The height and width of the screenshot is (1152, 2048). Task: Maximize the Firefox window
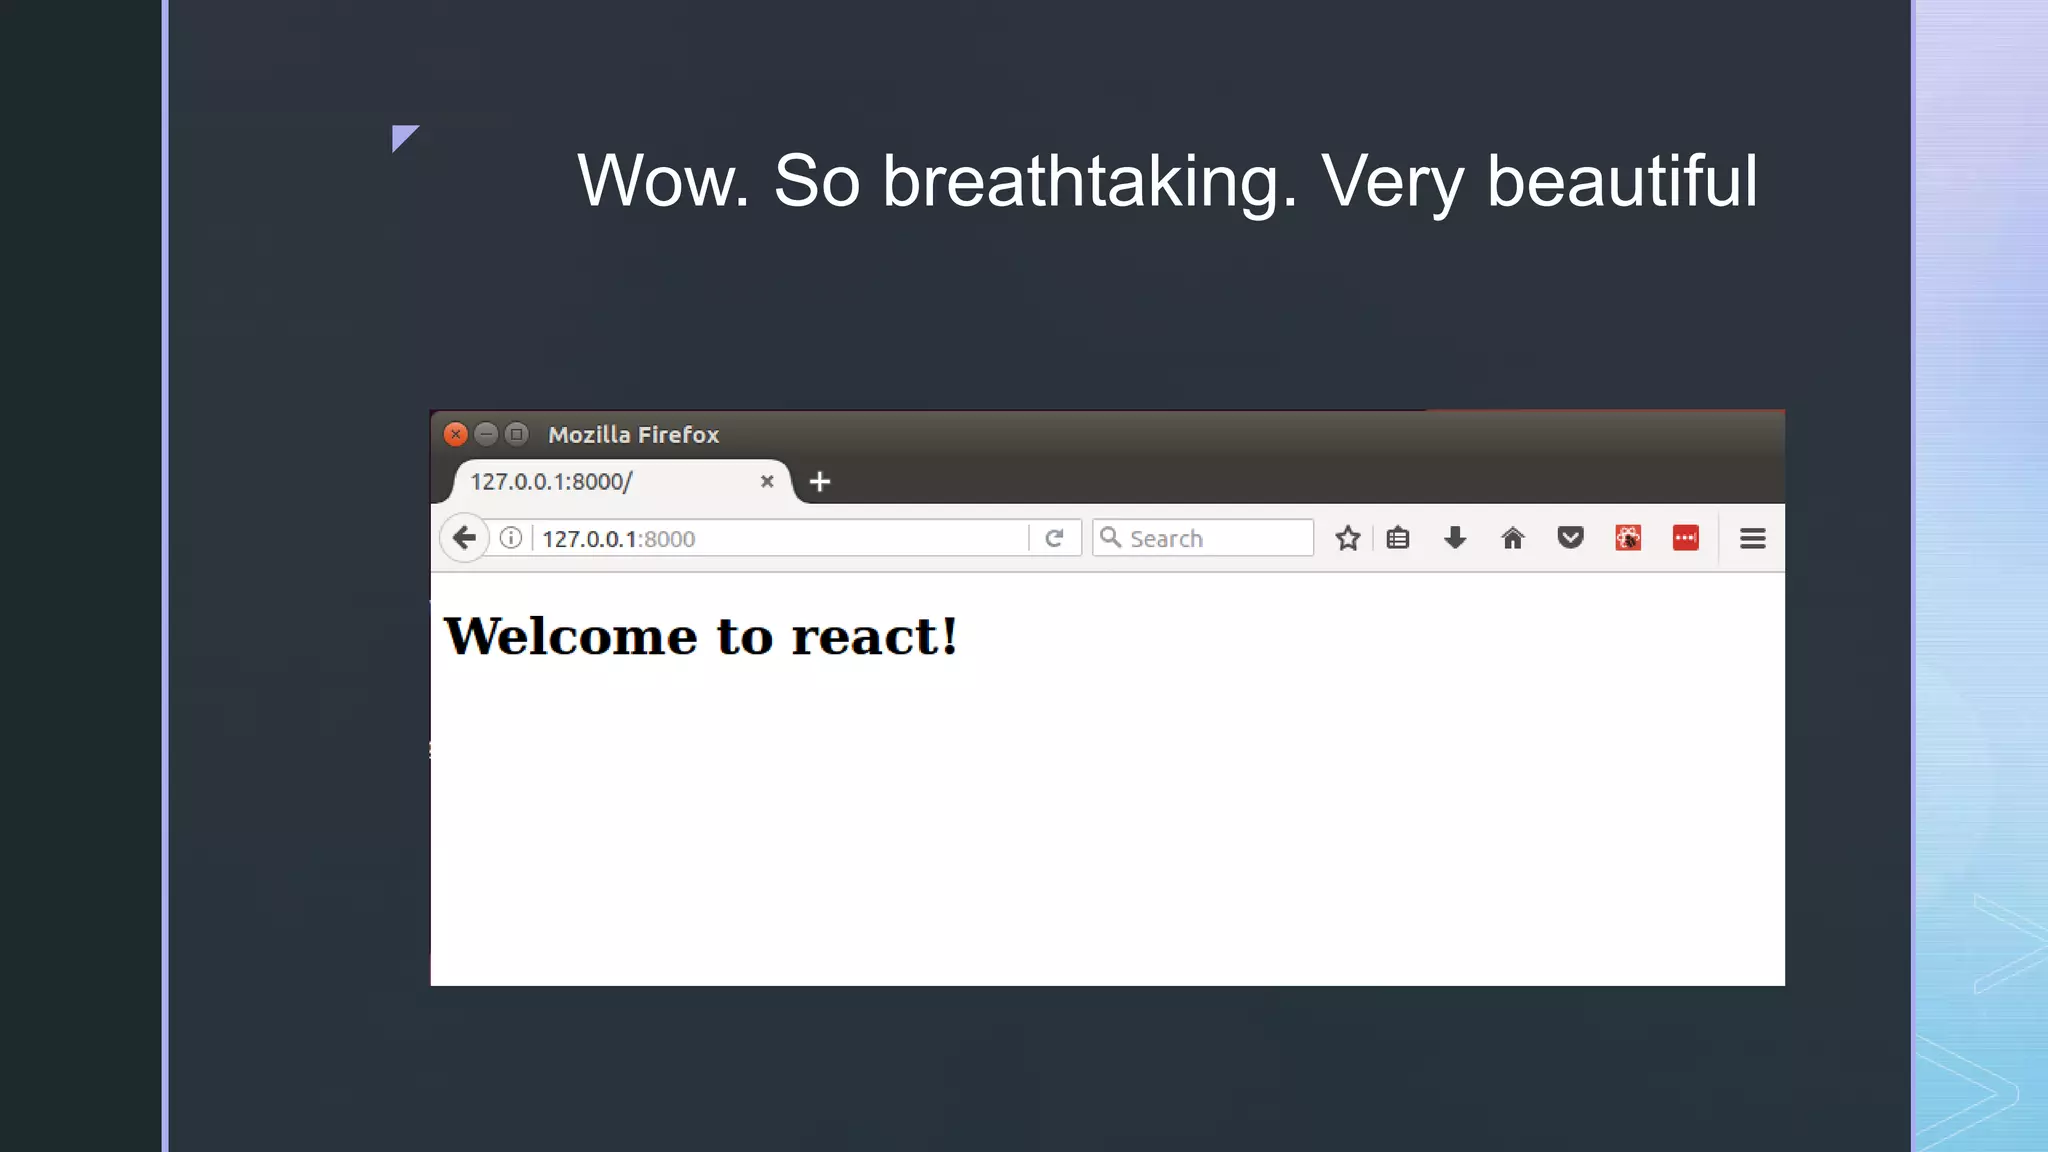pos(516,434)
